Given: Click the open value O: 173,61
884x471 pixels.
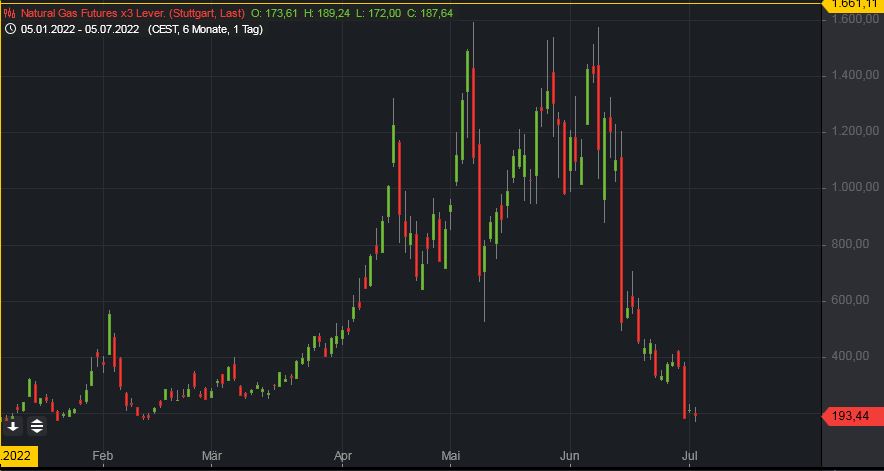Looking at the screenshot, I should pyautogui.click(x=275, y=13).
